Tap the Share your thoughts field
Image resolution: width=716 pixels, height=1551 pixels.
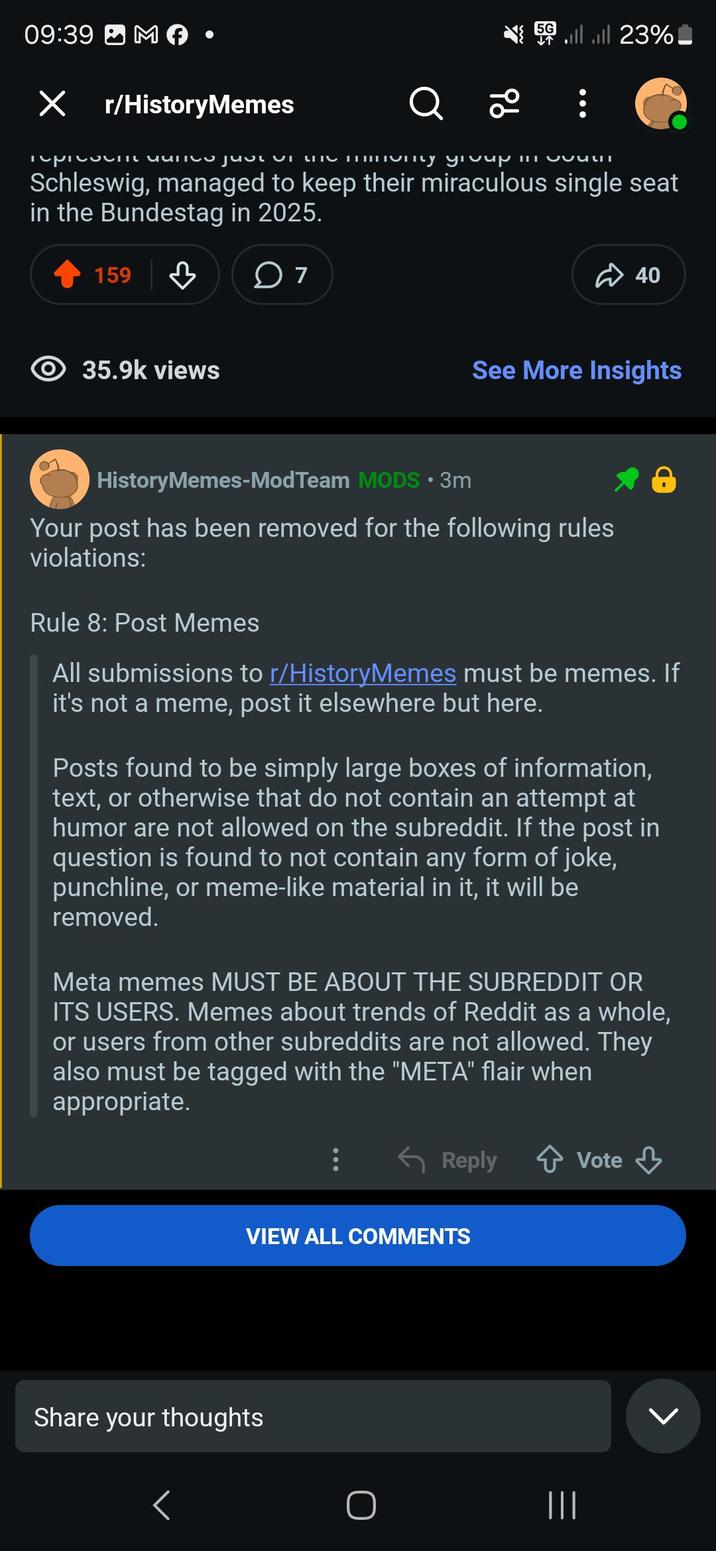coord(312,1417)
